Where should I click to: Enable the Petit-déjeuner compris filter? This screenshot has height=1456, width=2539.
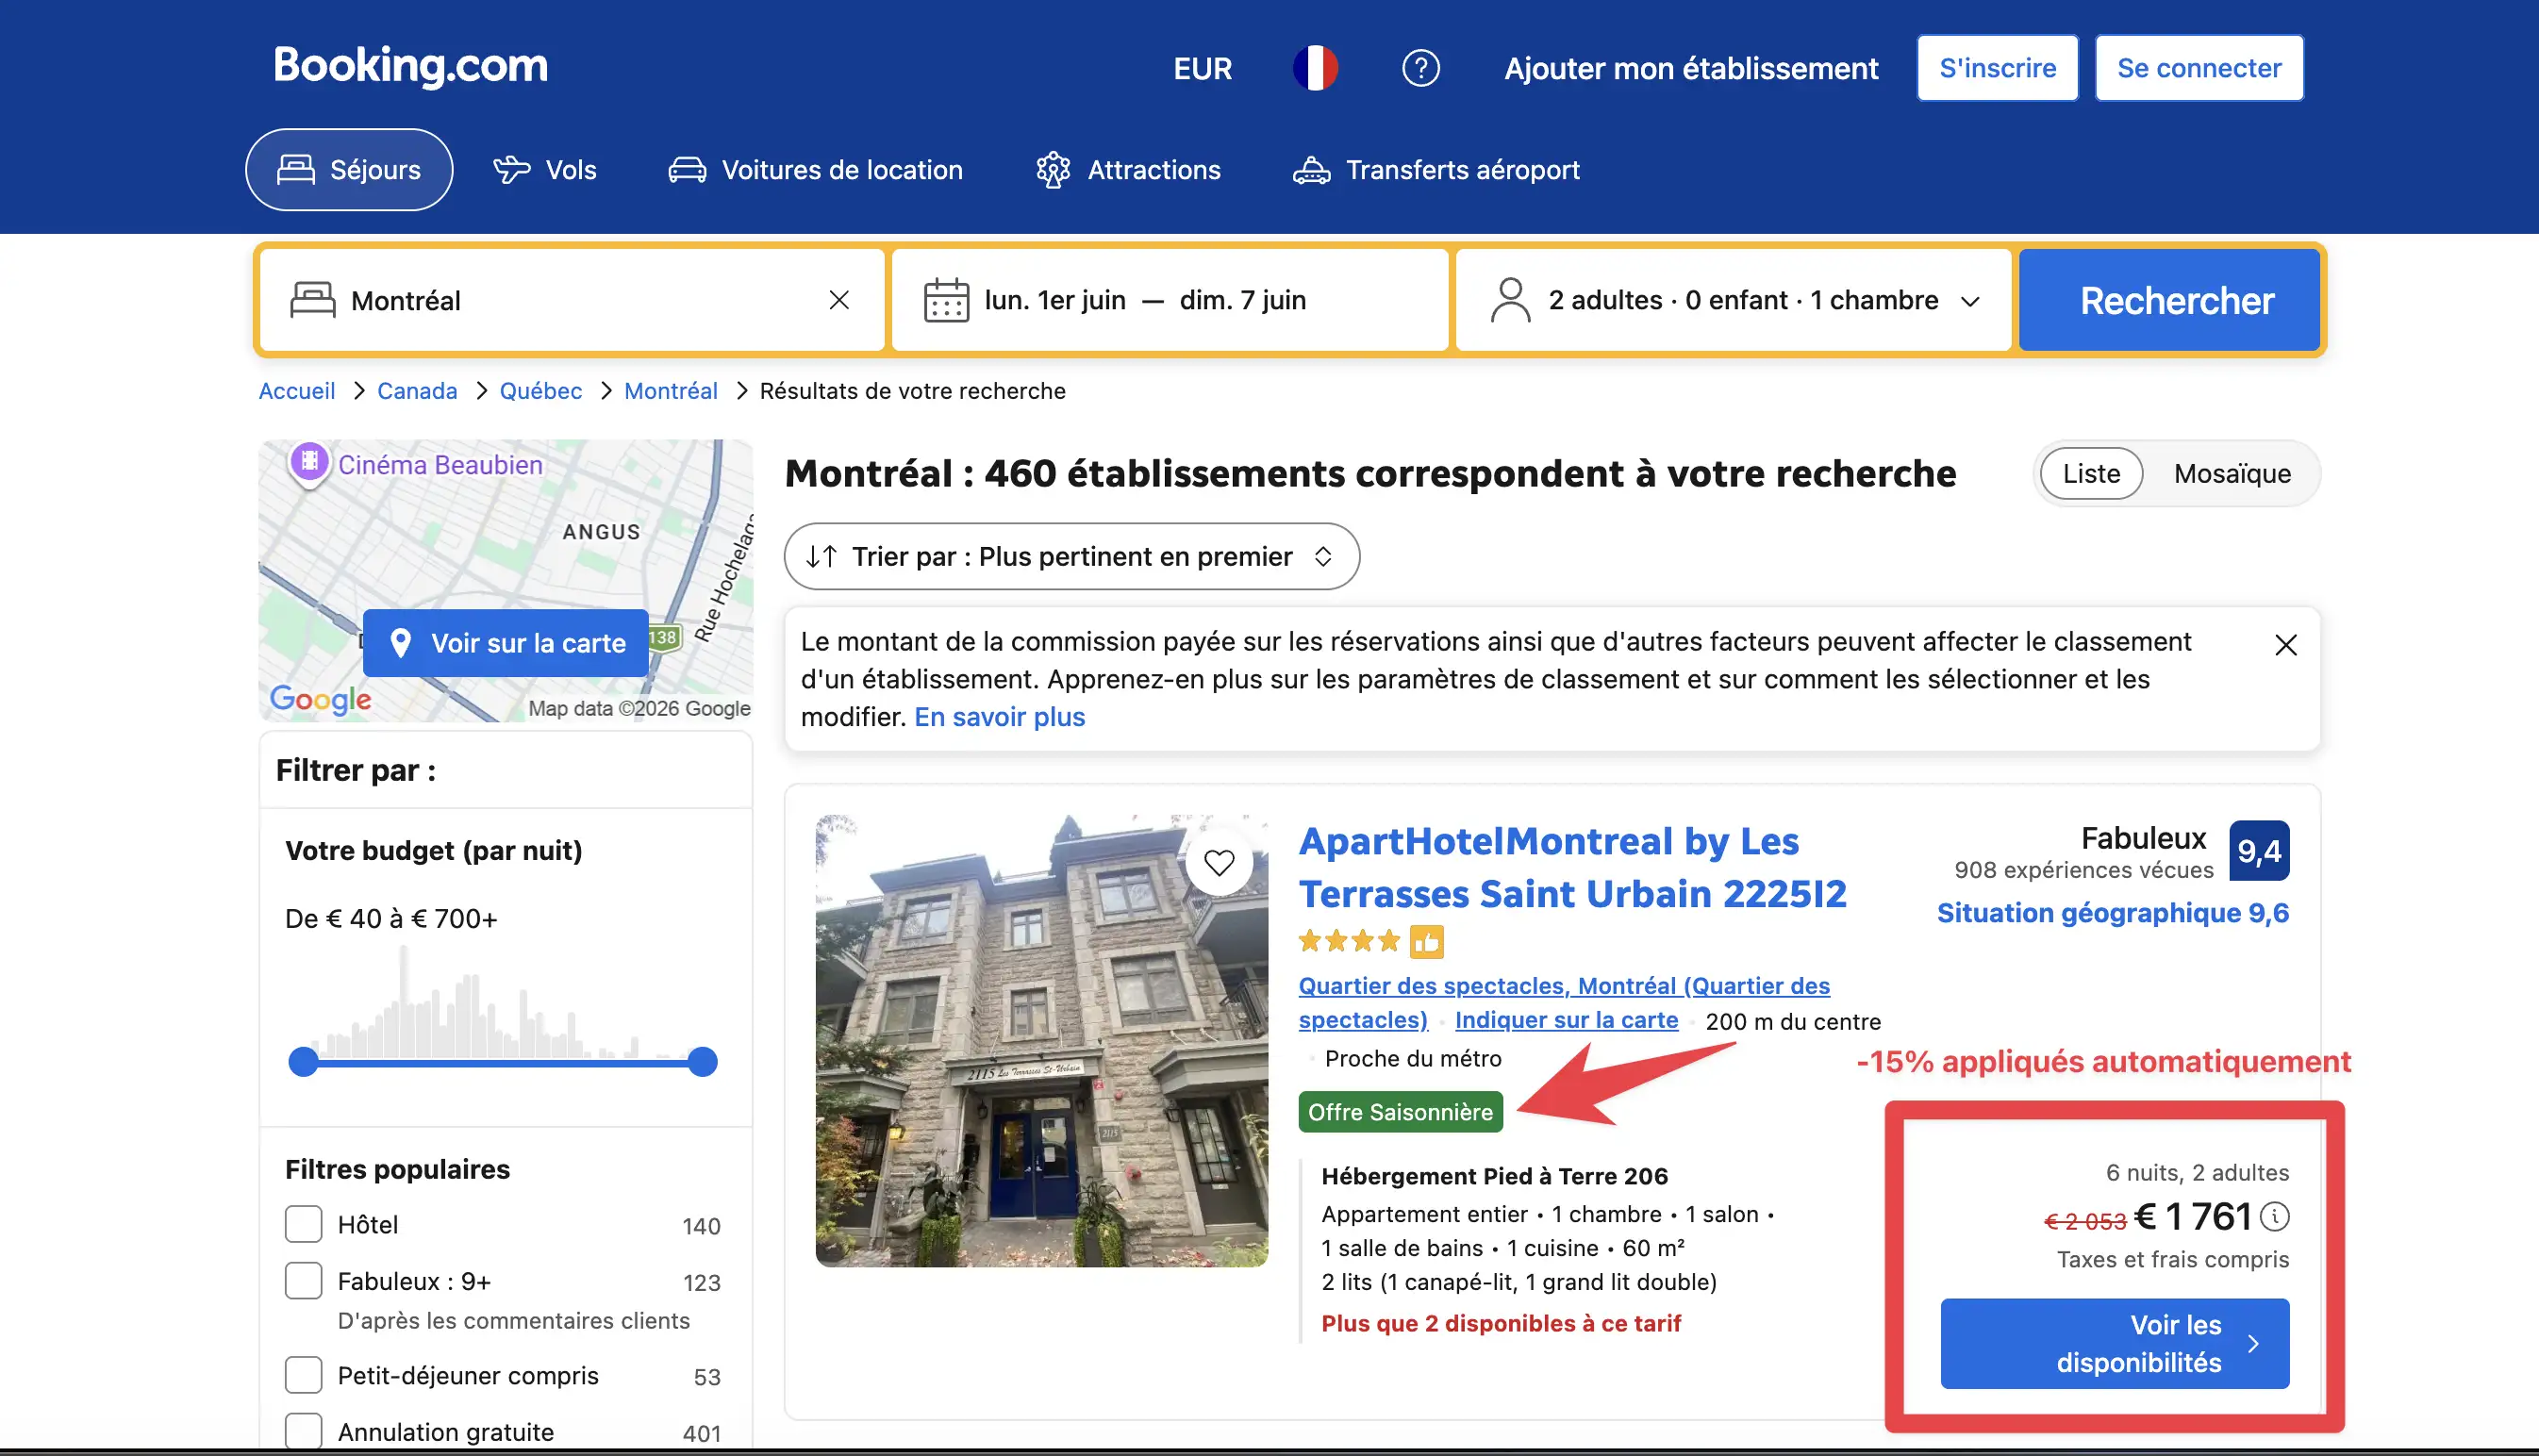(x=303, y=1374)
